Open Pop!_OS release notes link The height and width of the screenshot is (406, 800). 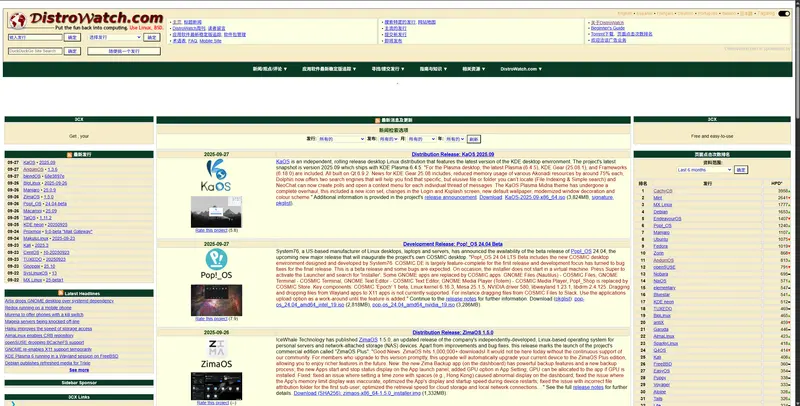click(461, 299)
